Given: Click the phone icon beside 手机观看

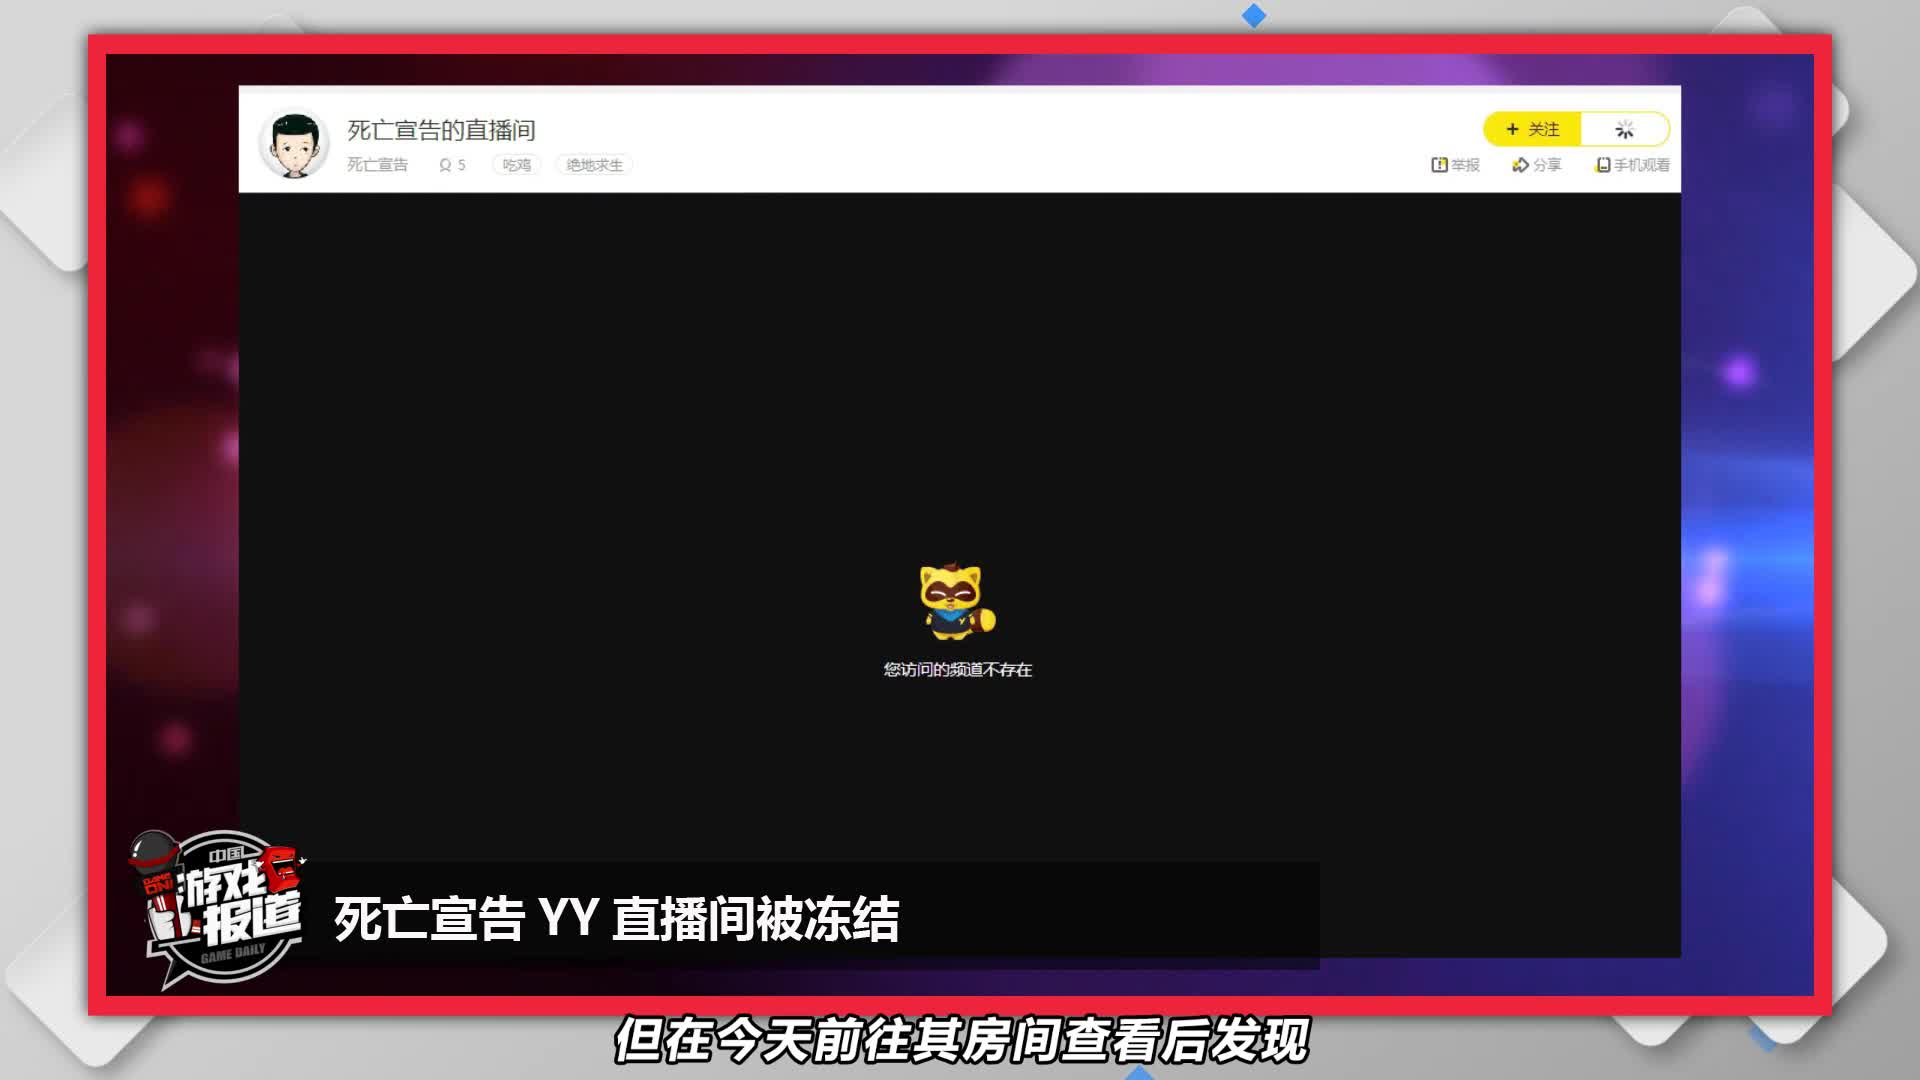Looking at the screenshot, I should (x=1603, y=165).
